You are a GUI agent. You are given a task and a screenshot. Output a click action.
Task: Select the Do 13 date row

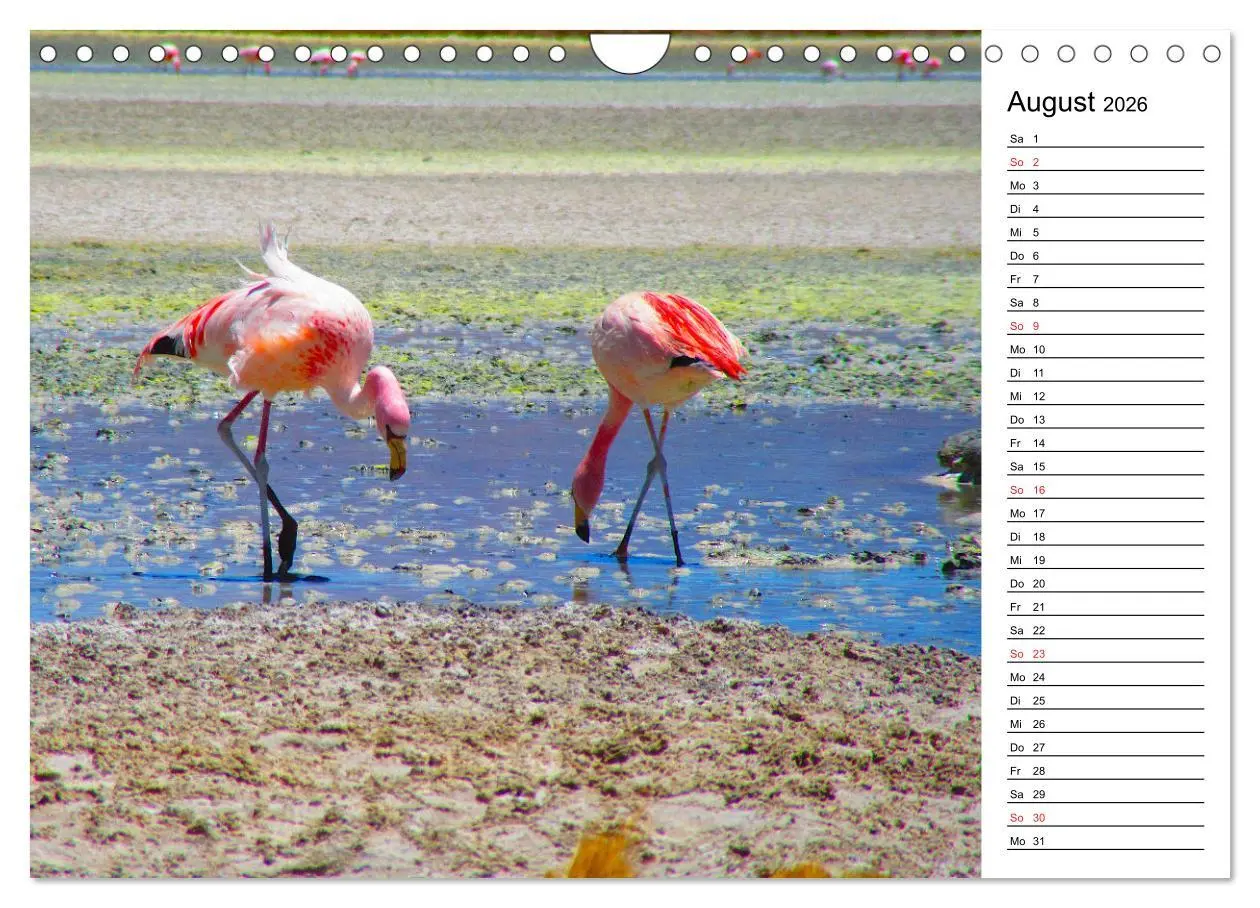coord(1105,420)
